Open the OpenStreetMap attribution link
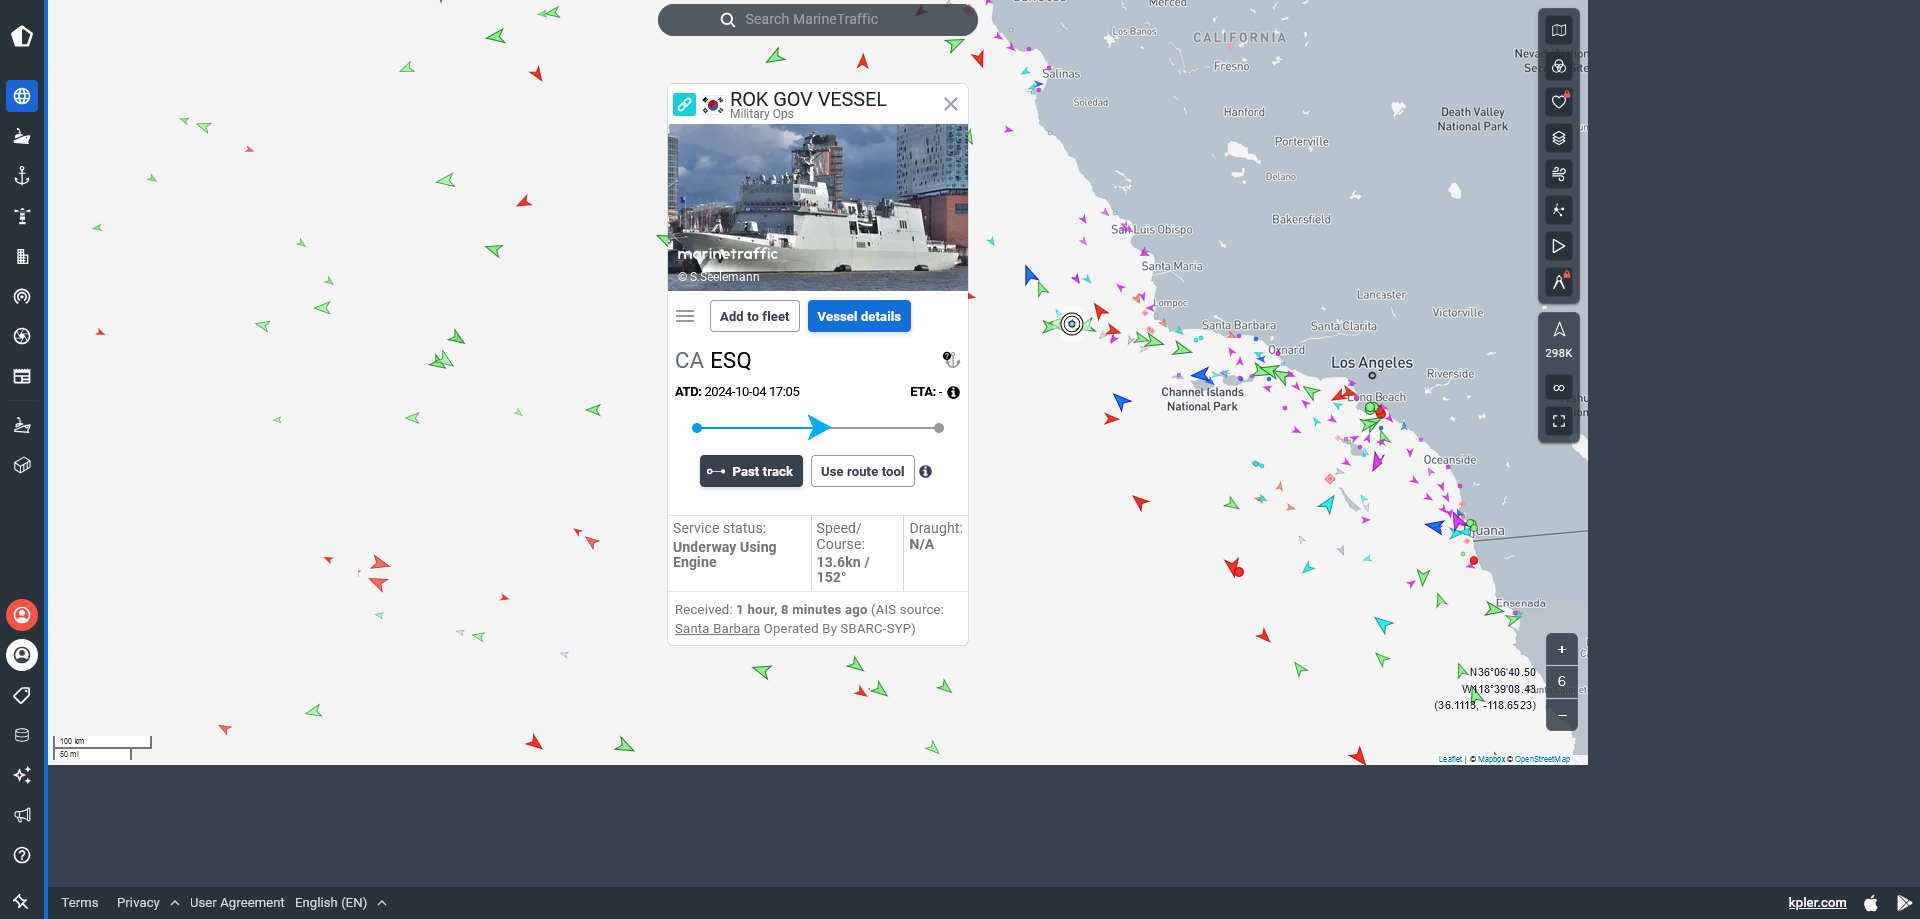 [x=1542, y=759]
